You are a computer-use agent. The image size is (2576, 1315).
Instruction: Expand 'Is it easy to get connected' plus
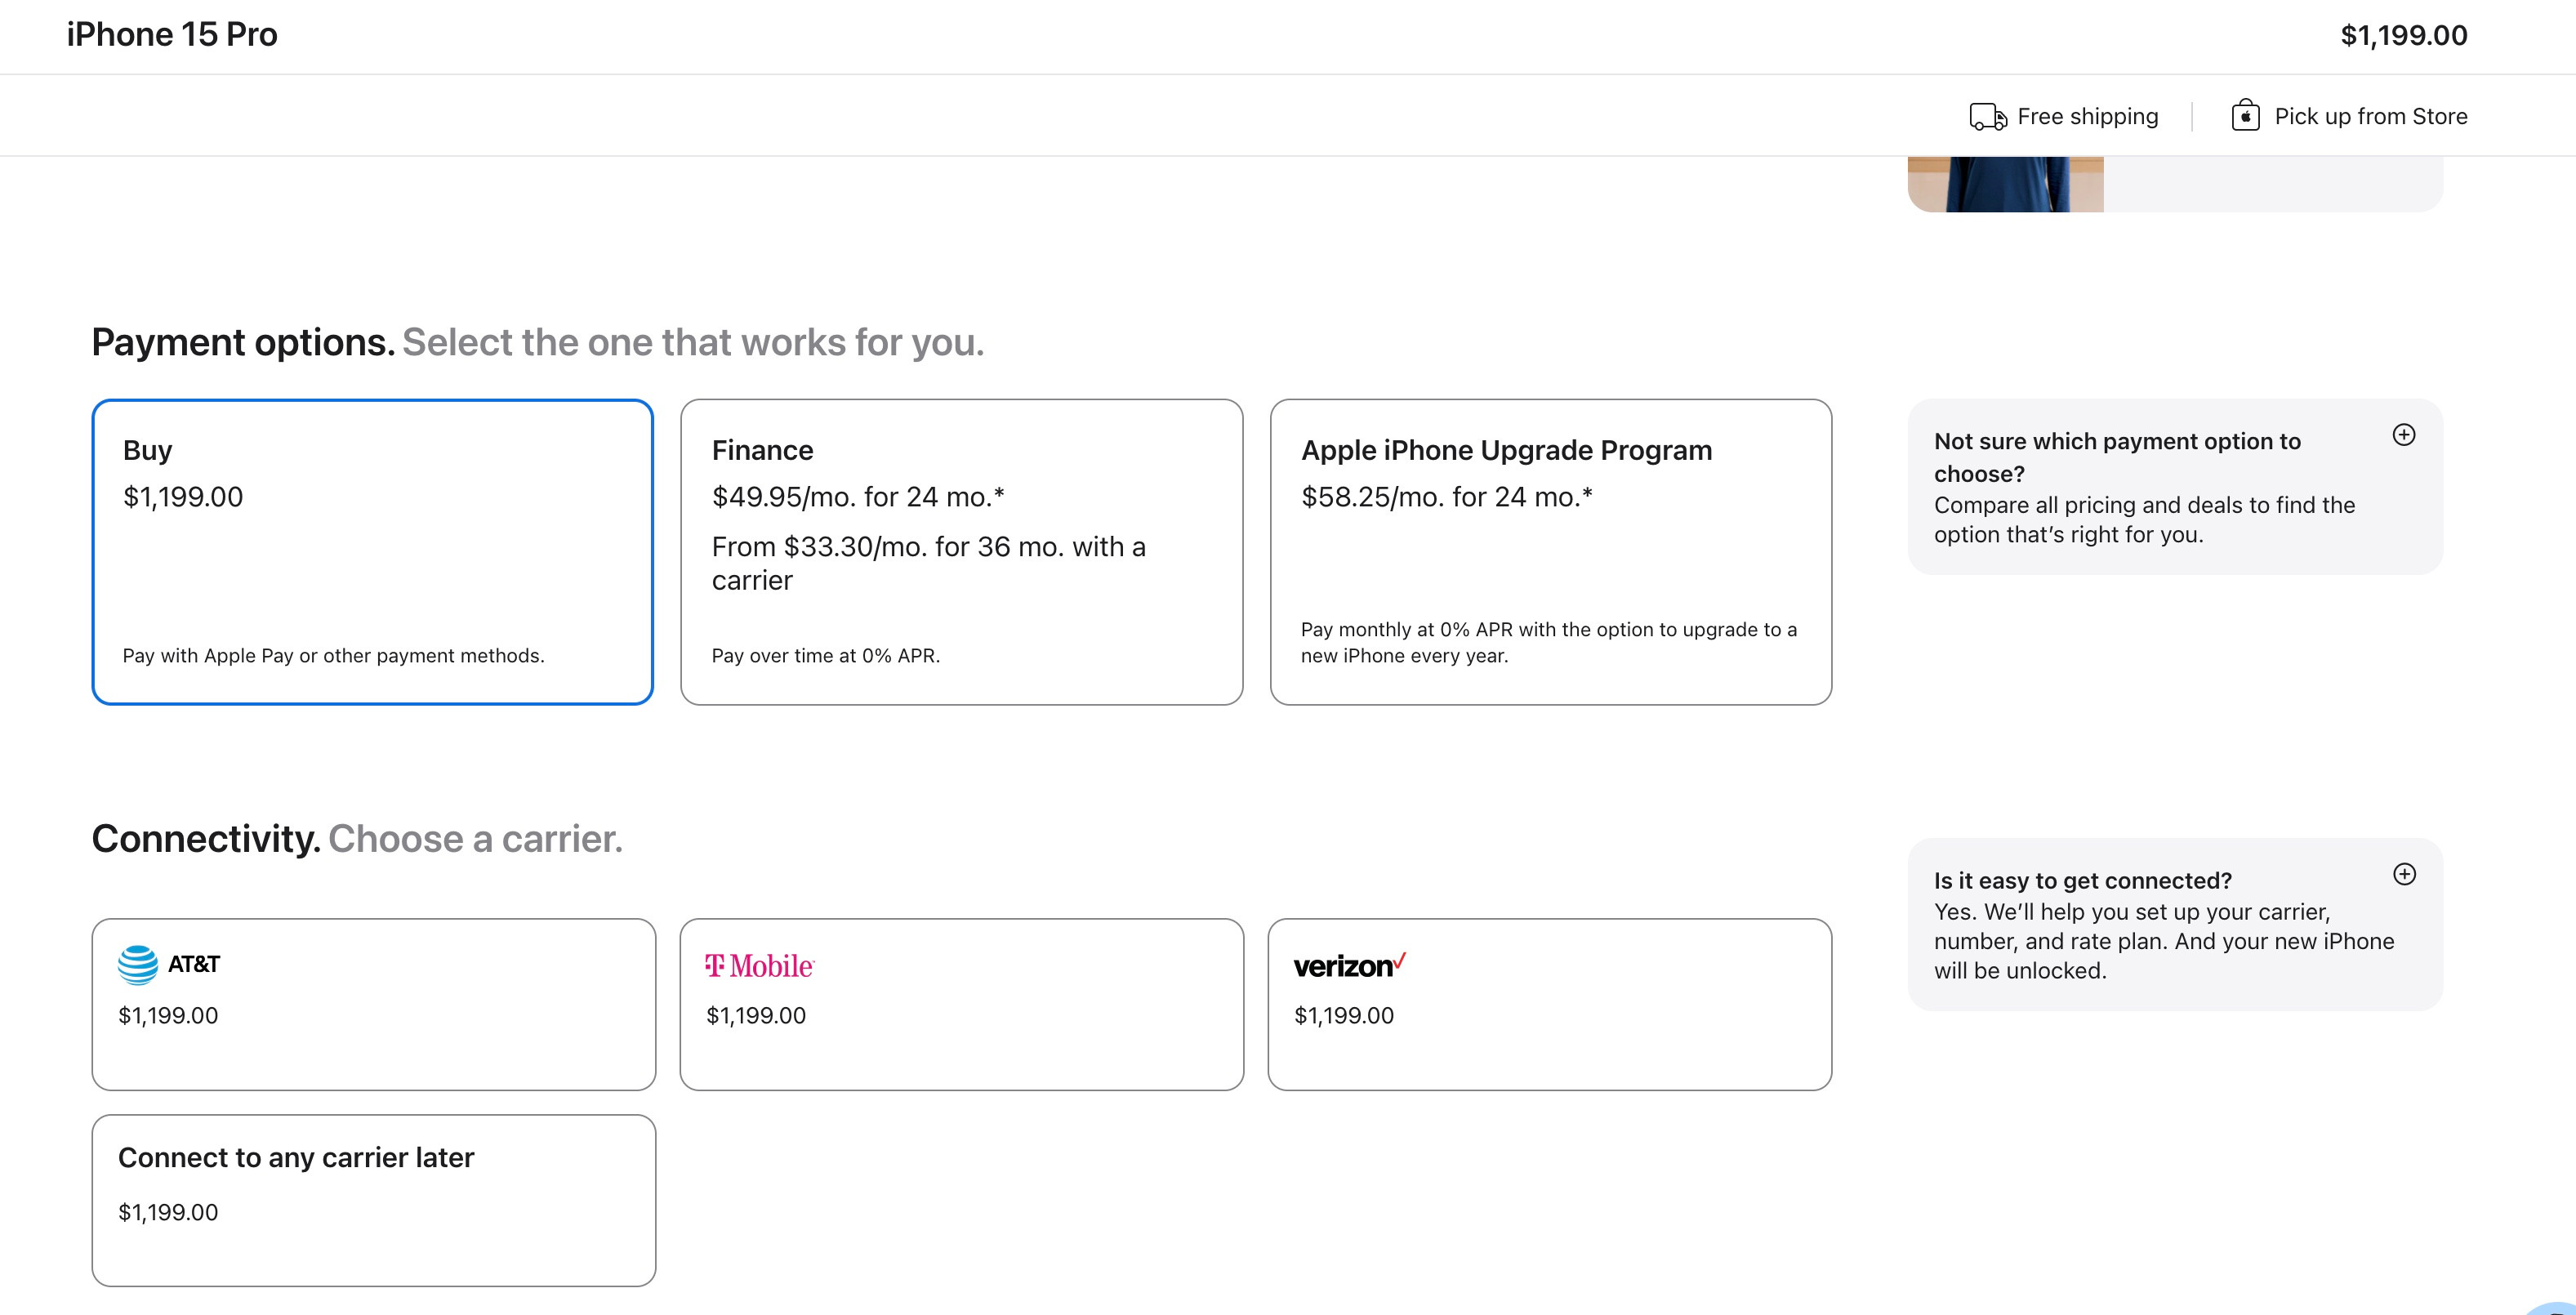point(2404,875)
